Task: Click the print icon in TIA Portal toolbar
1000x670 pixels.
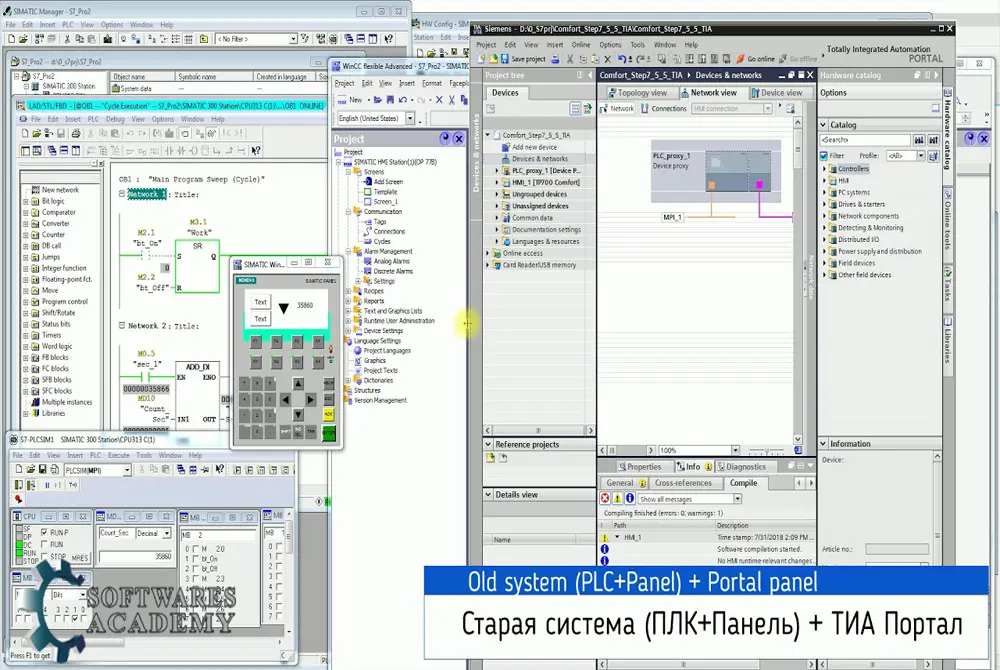Action: click(x=555, y=59)
